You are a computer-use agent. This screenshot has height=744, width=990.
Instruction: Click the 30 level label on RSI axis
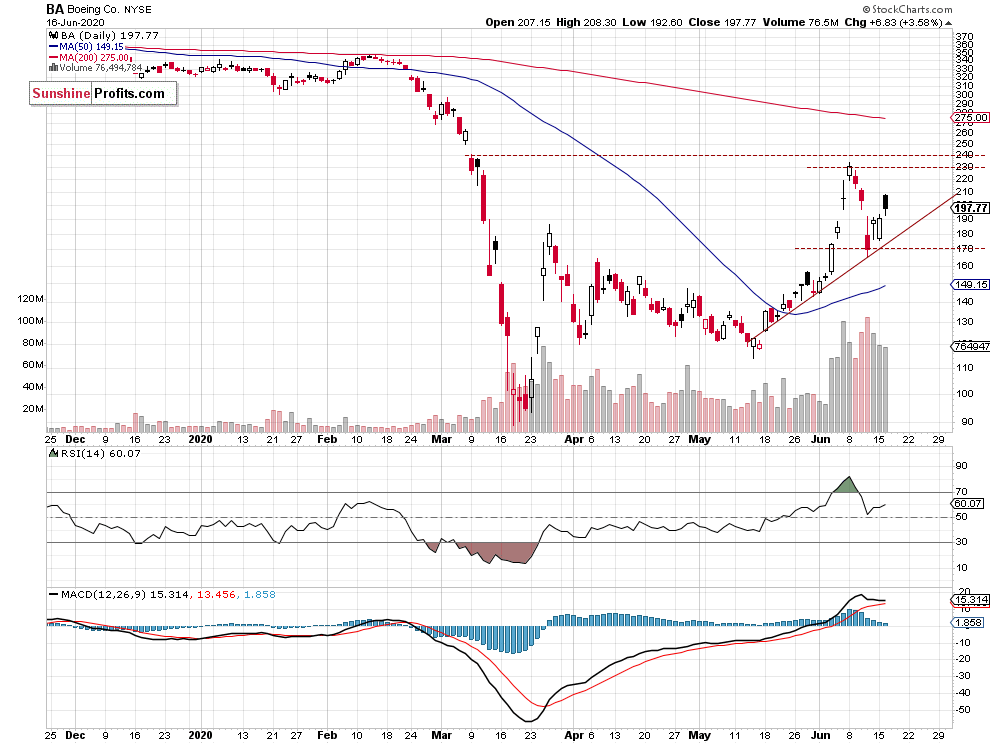962,541
